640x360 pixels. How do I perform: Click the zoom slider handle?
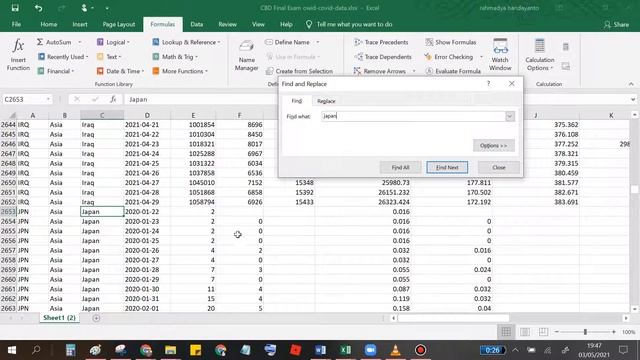point(585,332)
